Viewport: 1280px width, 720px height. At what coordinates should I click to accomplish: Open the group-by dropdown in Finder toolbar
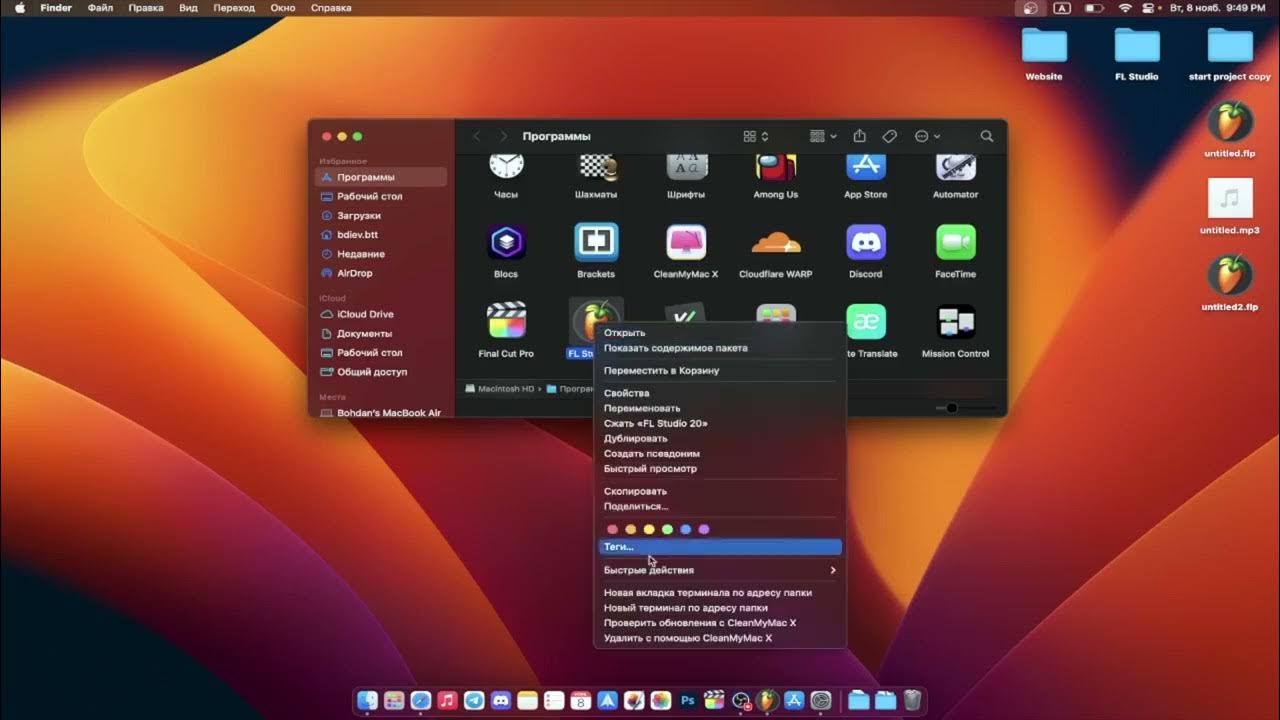823,136
